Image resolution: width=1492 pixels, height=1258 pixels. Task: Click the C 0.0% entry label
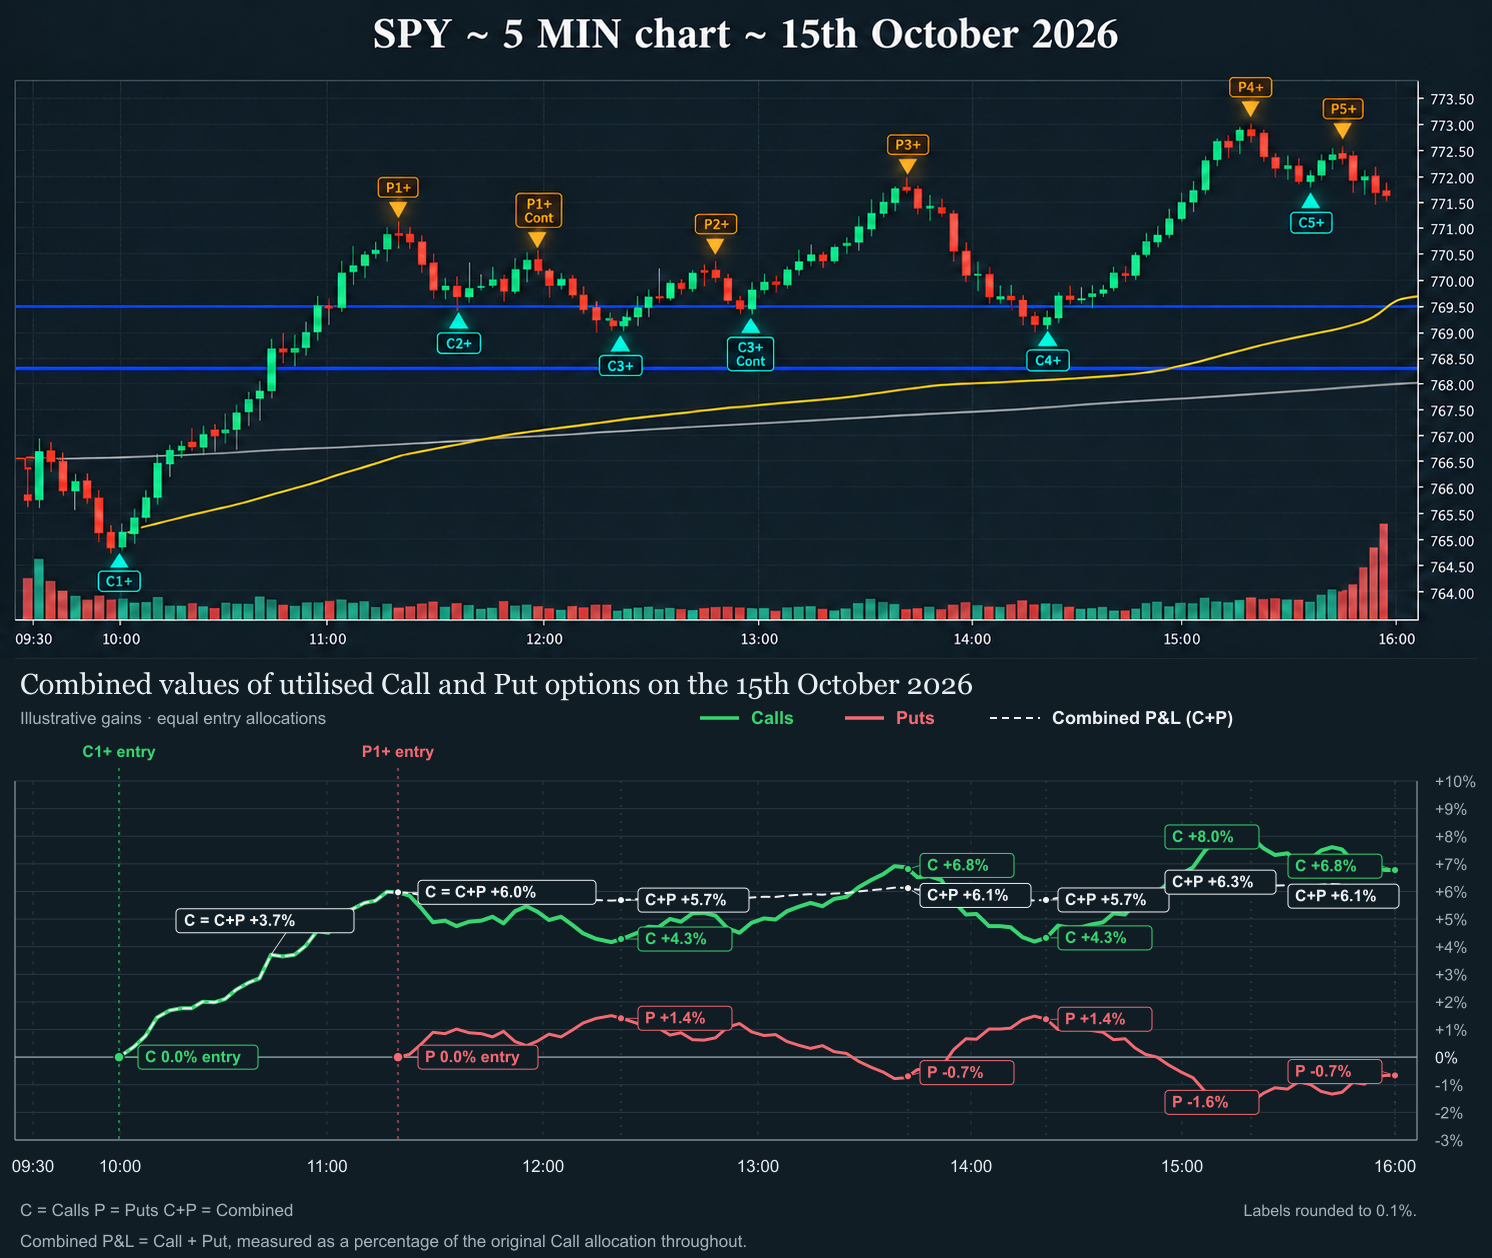pos(197,1057)
